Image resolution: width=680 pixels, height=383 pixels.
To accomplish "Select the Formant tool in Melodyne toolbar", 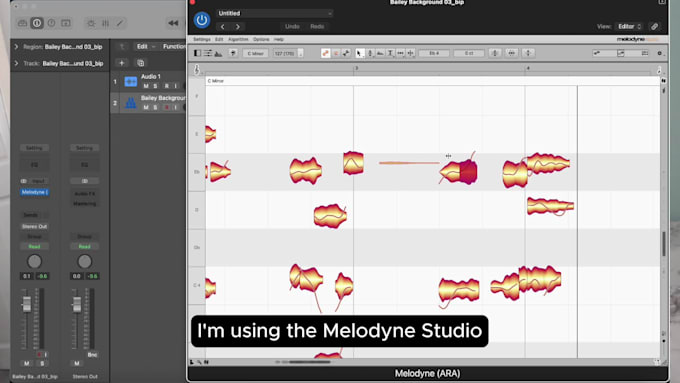I will [380, 53].
